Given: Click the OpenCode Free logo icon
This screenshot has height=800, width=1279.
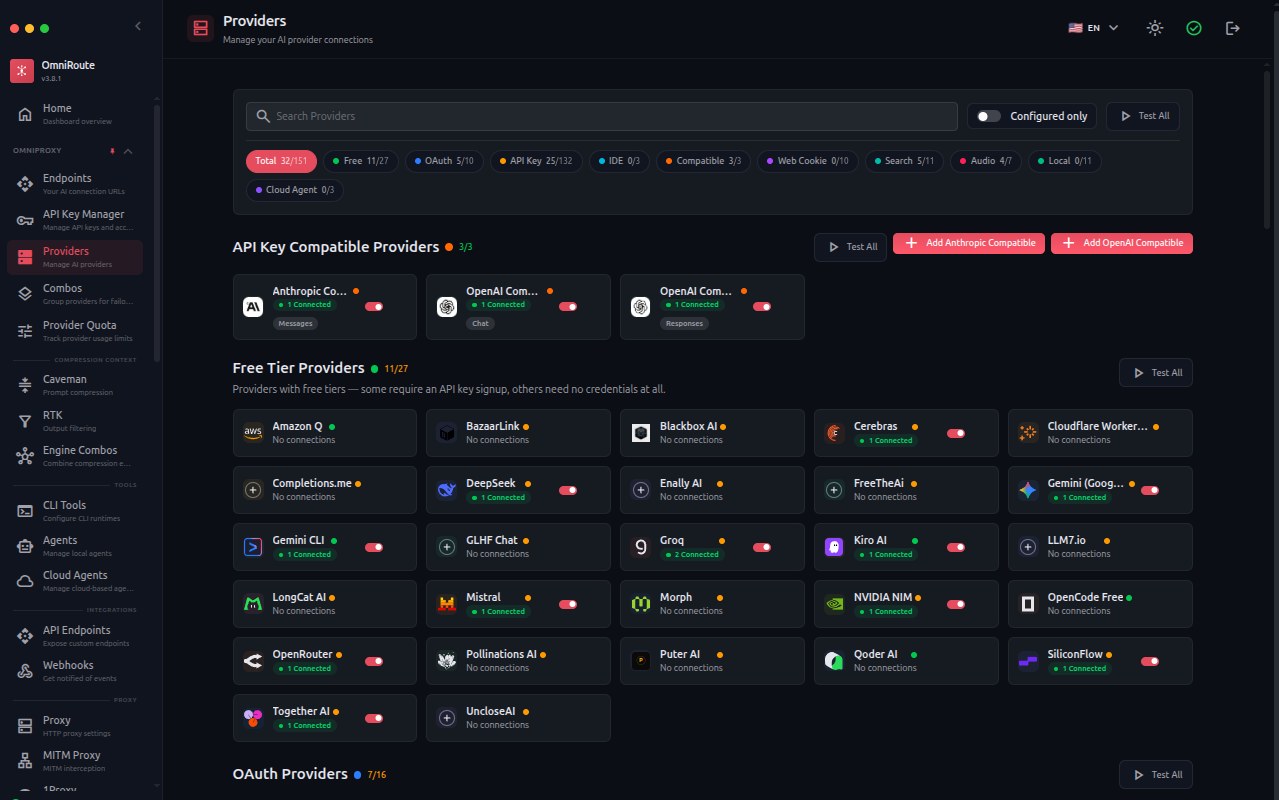Looking at the screenshot, I should (1028, 604).
